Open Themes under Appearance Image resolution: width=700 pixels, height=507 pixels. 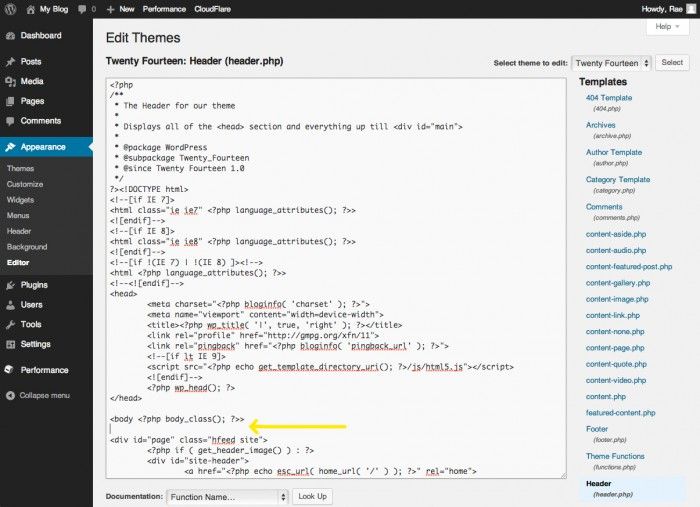[21, 168]
